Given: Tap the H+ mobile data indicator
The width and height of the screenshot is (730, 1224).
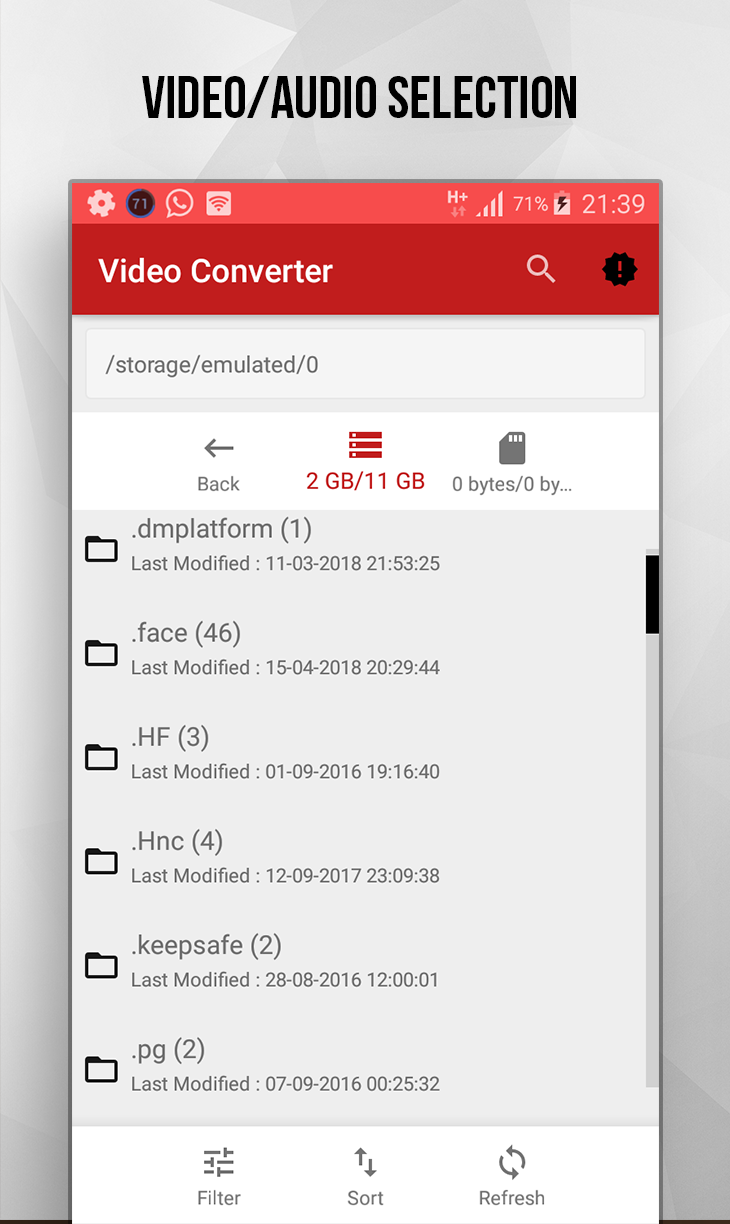Looking at the screenshot, I should pos(458,204).
